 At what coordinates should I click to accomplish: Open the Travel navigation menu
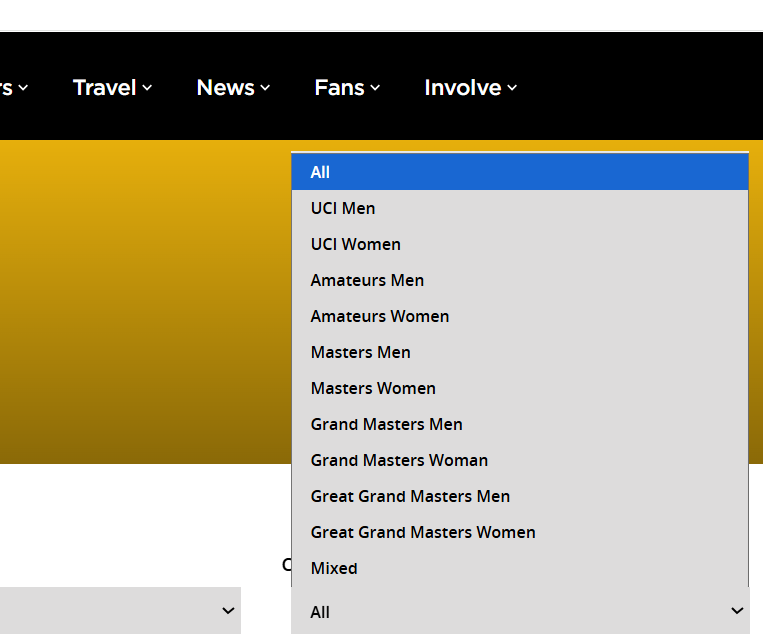[105, 88]
